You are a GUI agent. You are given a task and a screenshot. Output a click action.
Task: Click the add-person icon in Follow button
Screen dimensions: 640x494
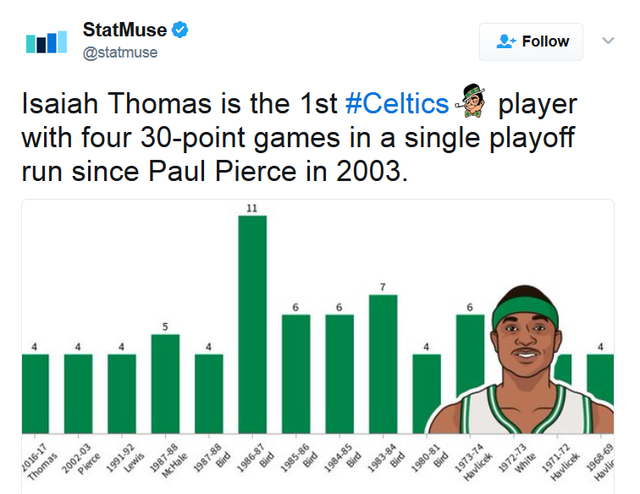point(506,41)
